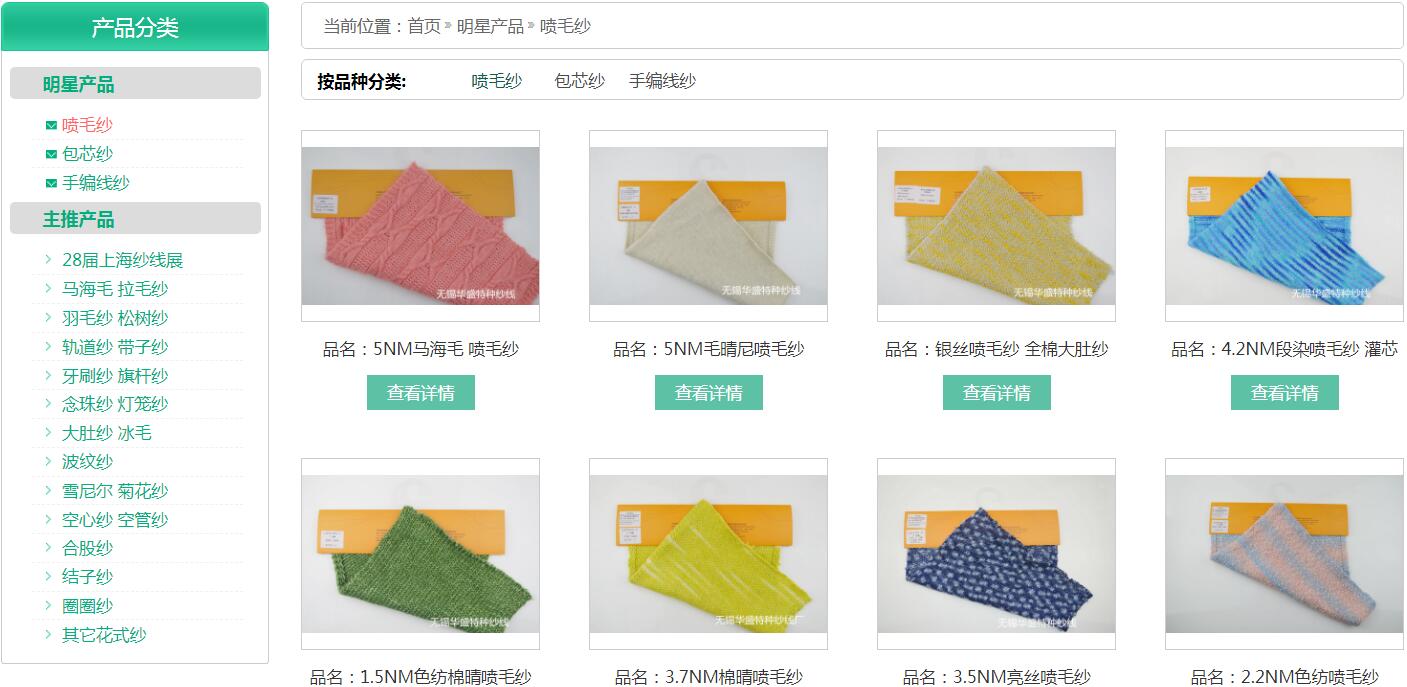Viewport: 1407px width, 687px height.
Task: Click the envelope icon beside 手编线纱
Action: 51,183
